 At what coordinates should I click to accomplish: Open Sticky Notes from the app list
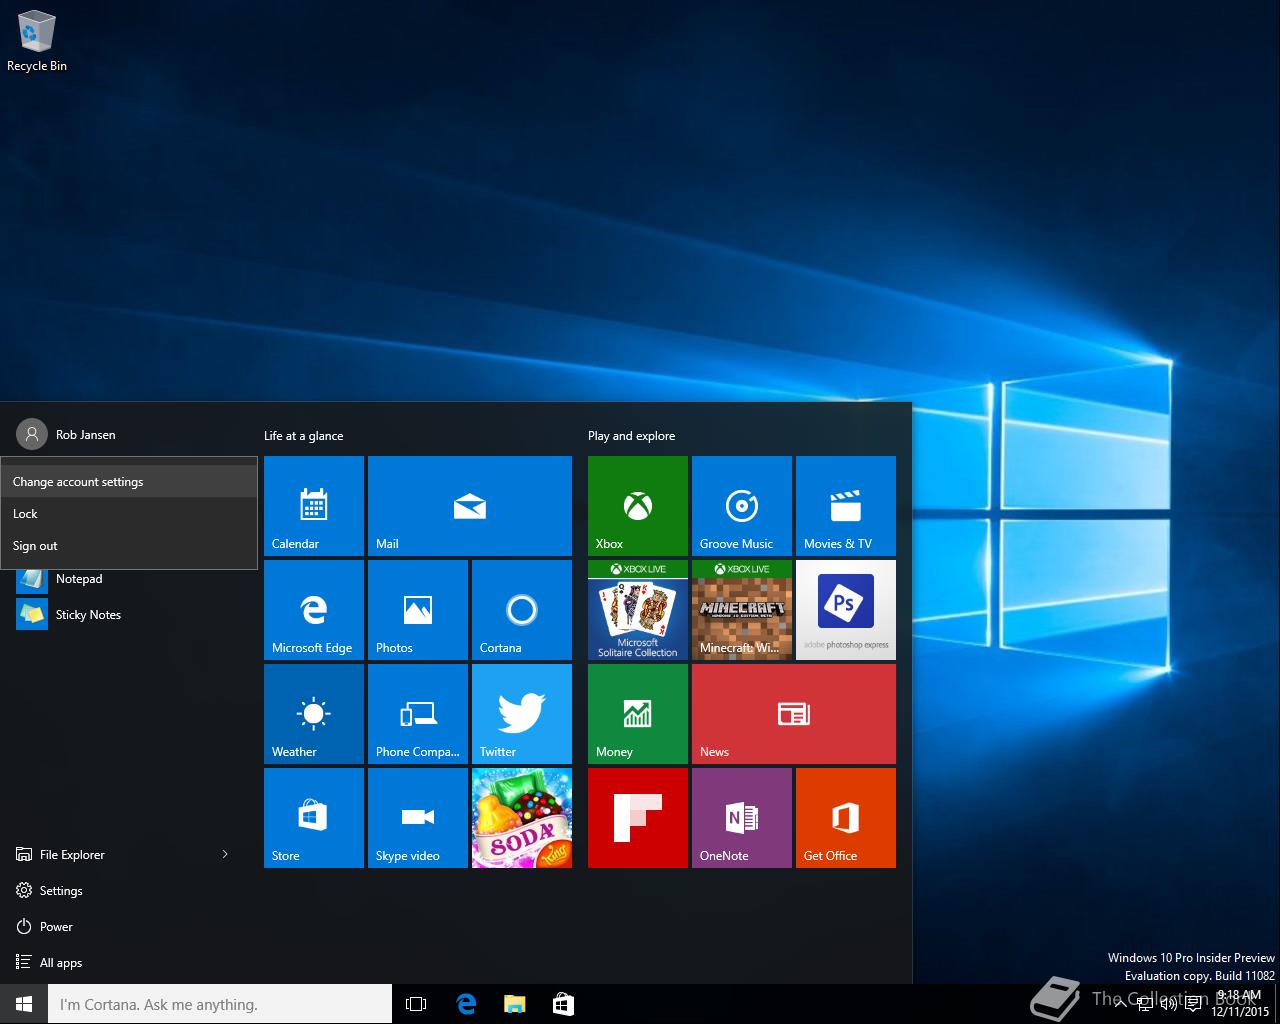[128, 615]
